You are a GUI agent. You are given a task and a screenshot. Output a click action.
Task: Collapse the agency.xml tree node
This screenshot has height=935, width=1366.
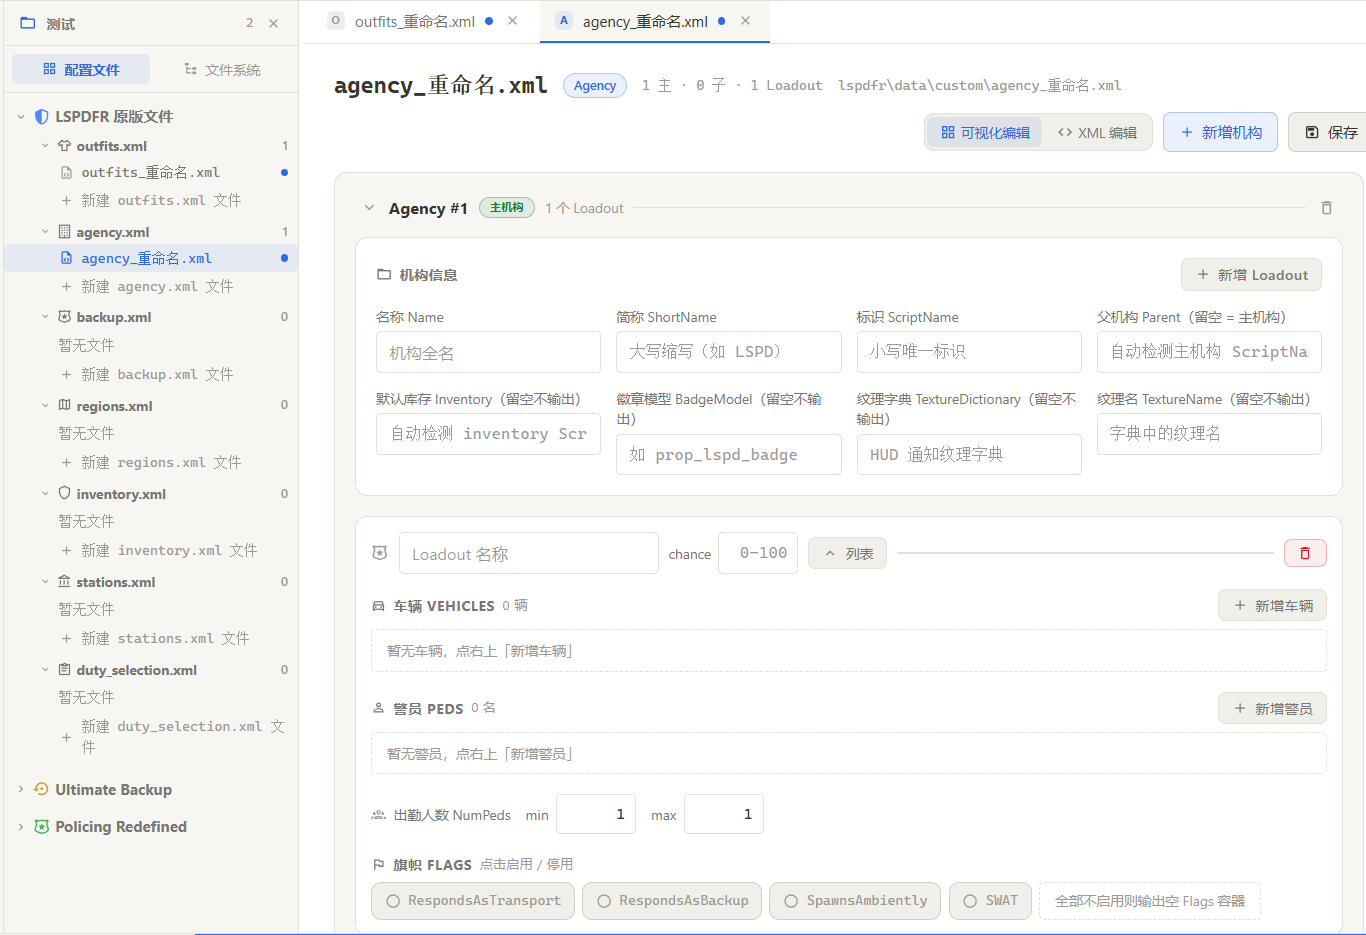45,232
